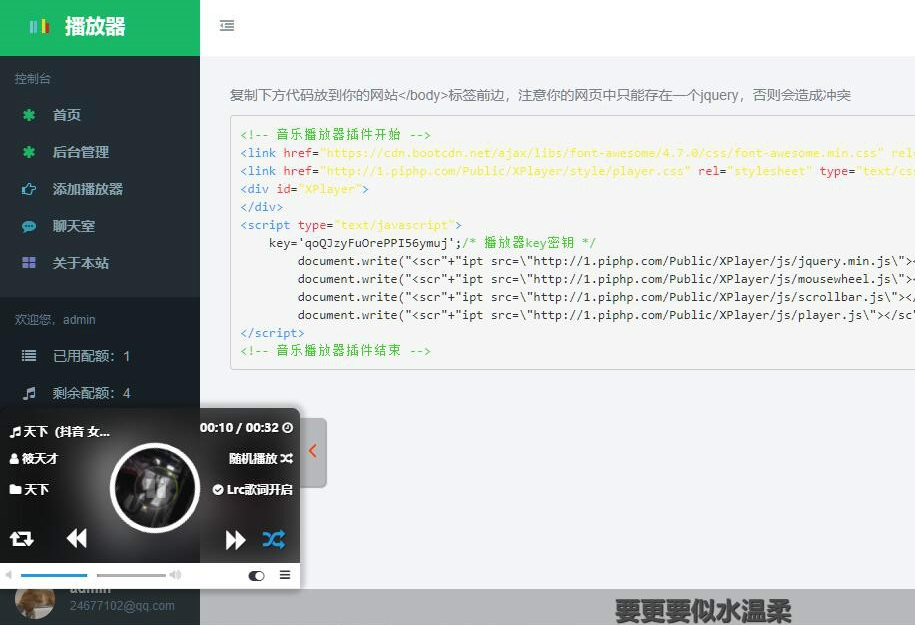The width and height of the screenshot is (915, 625).
Task: Click the thumbs-up icon beside 添加播放器
Action: tap(29, 189)
